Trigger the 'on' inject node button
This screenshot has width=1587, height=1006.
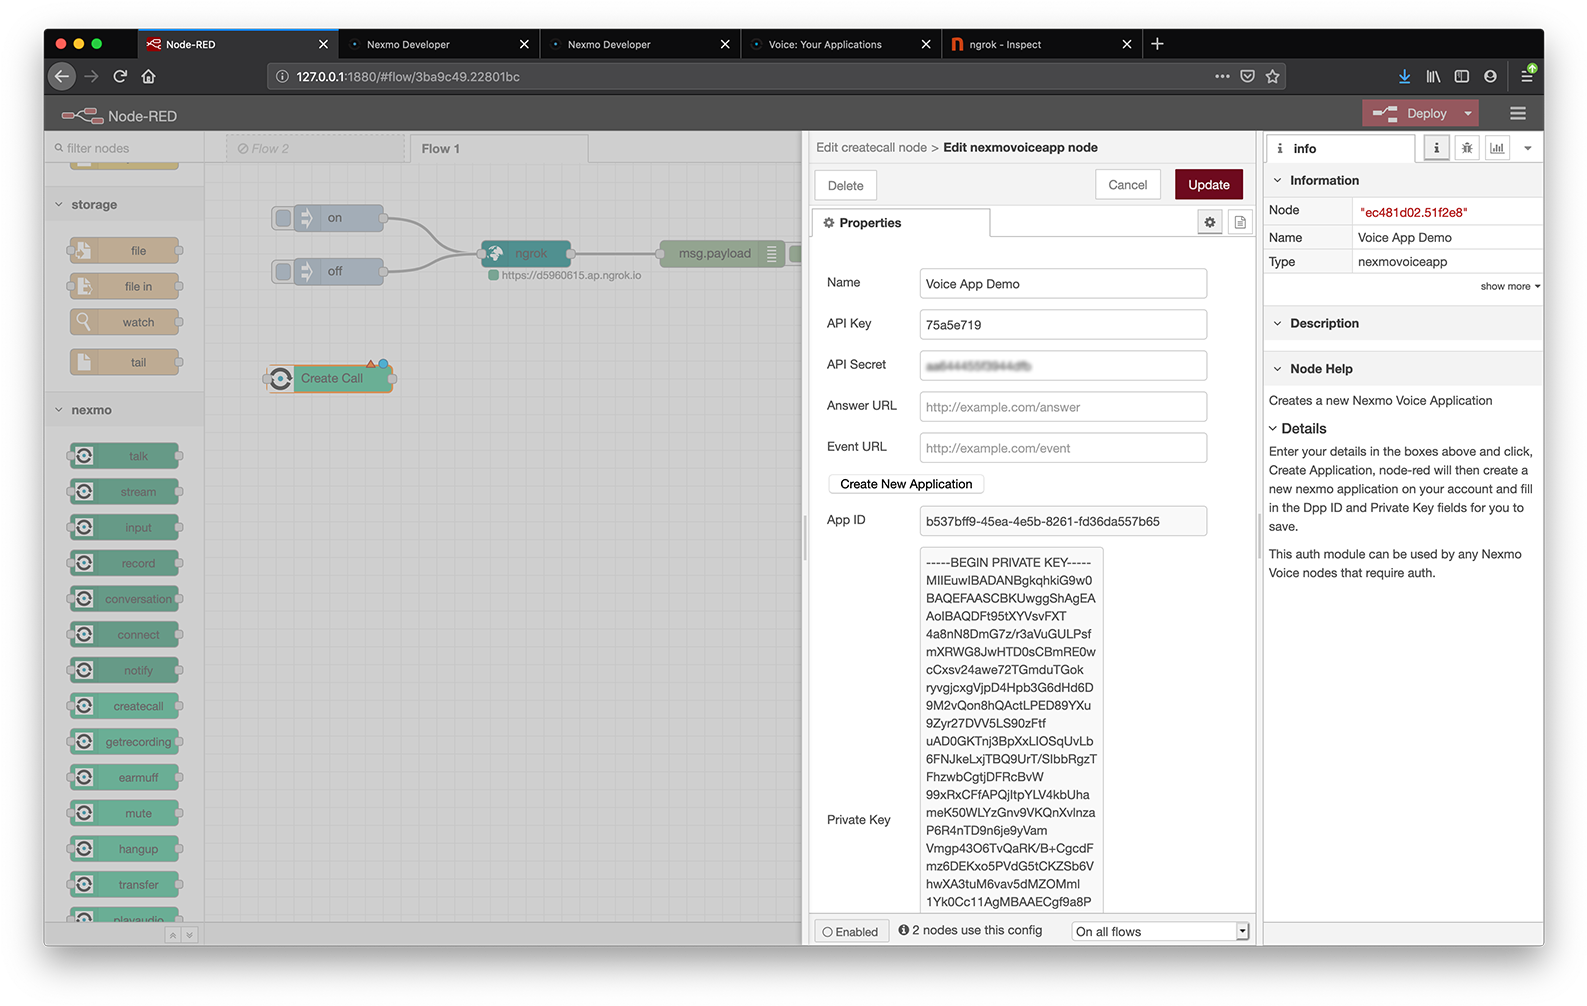[x=283, y=218]
